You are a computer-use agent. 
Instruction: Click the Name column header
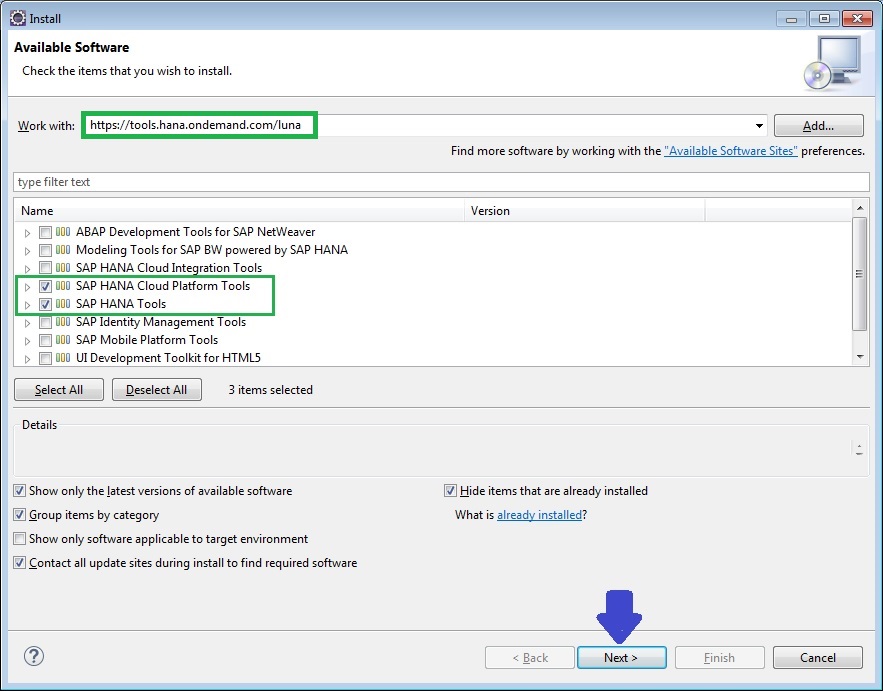pos(239,211)
